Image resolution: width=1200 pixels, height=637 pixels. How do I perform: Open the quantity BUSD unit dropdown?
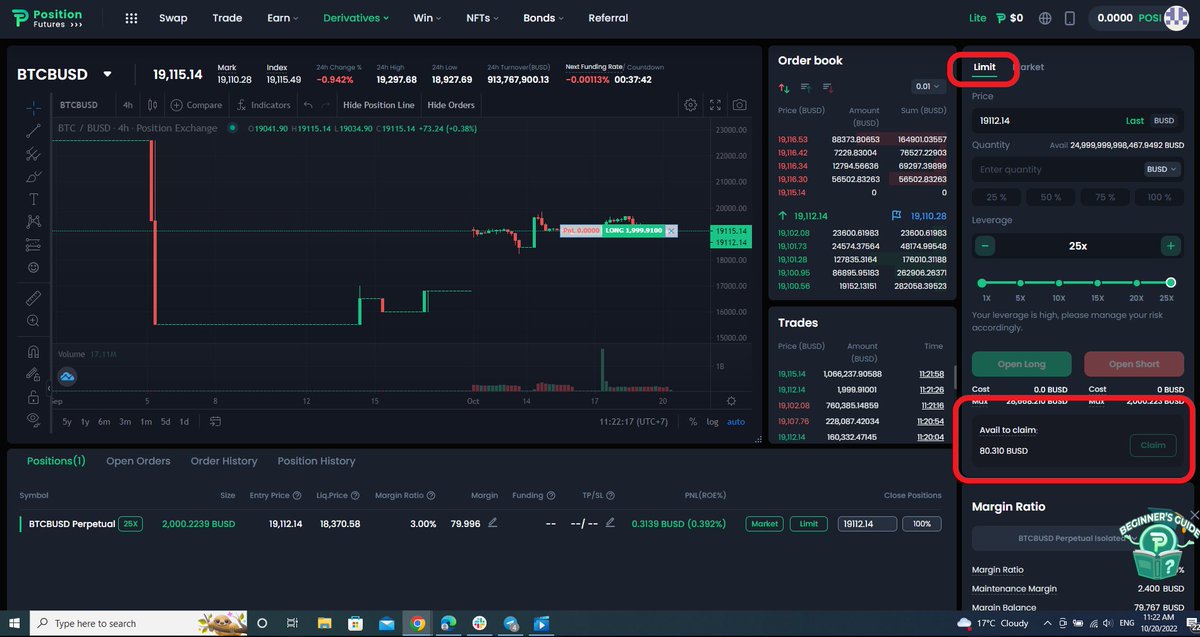[x=1162, y=169]
